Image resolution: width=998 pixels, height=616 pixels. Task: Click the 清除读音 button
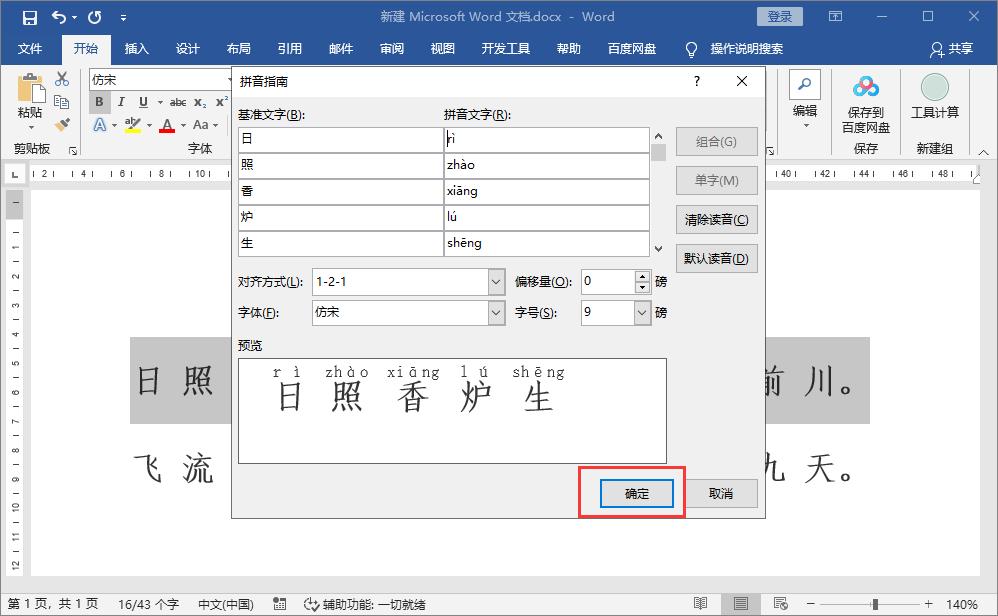point(716,219)
